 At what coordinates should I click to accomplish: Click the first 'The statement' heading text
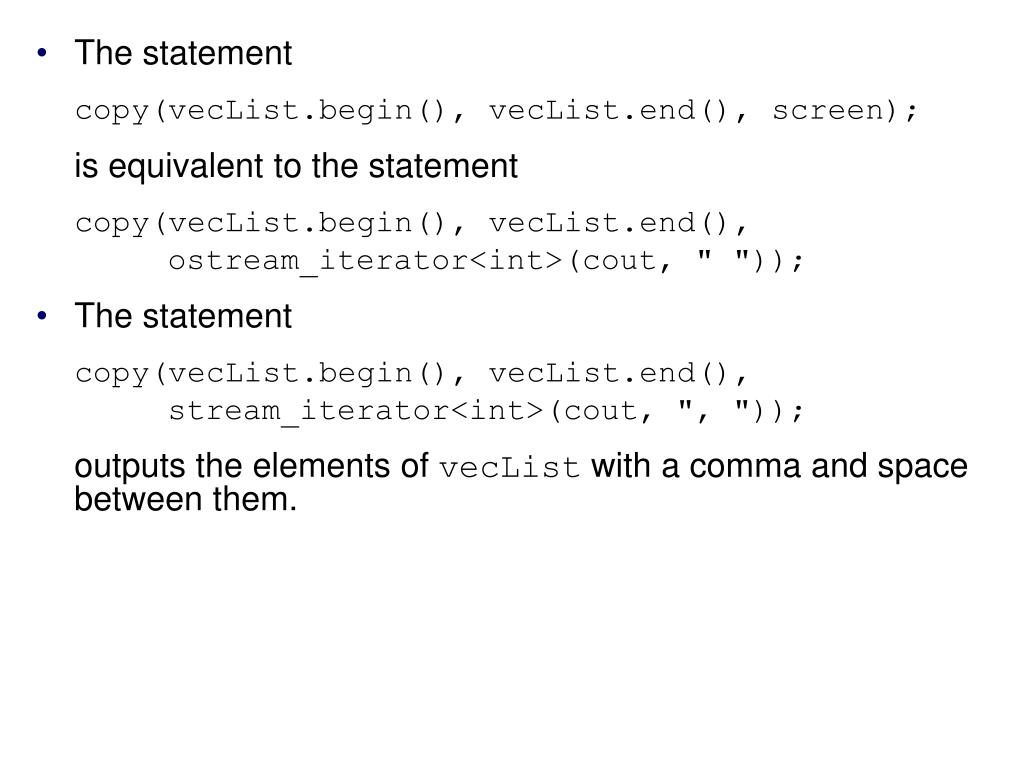coord(184,54)
